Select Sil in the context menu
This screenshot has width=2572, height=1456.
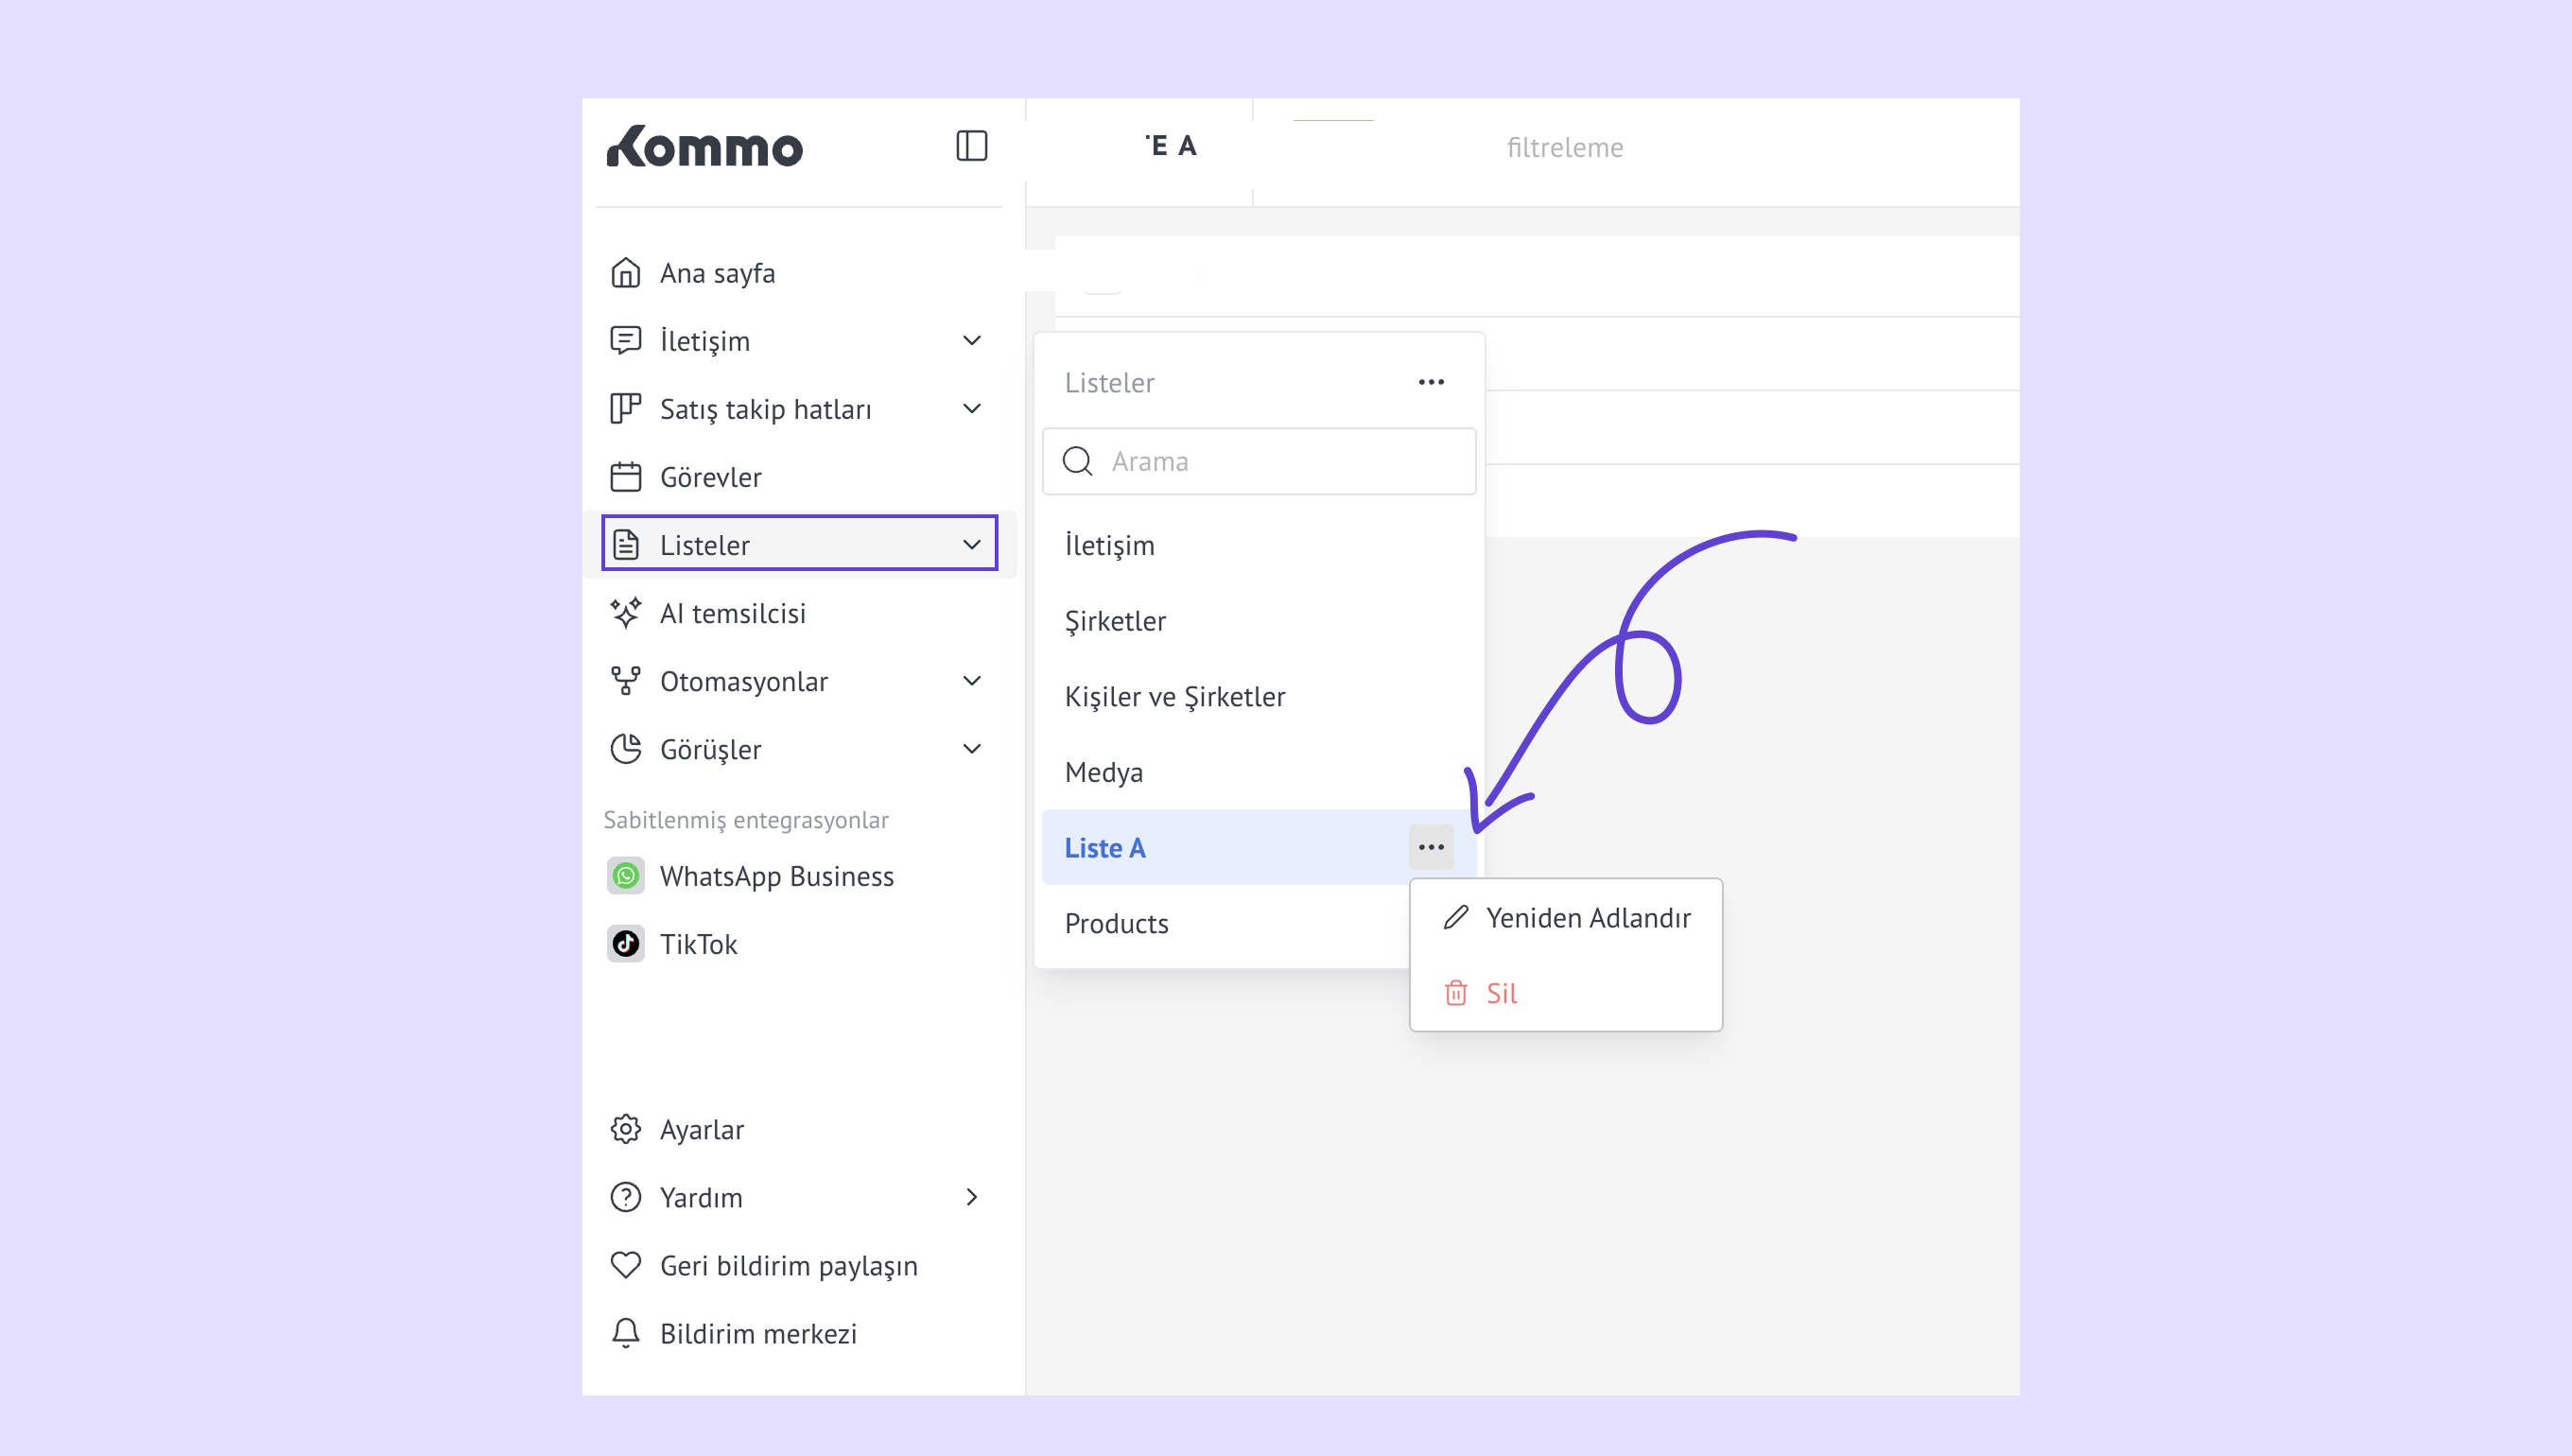[x=1500, y=993]
